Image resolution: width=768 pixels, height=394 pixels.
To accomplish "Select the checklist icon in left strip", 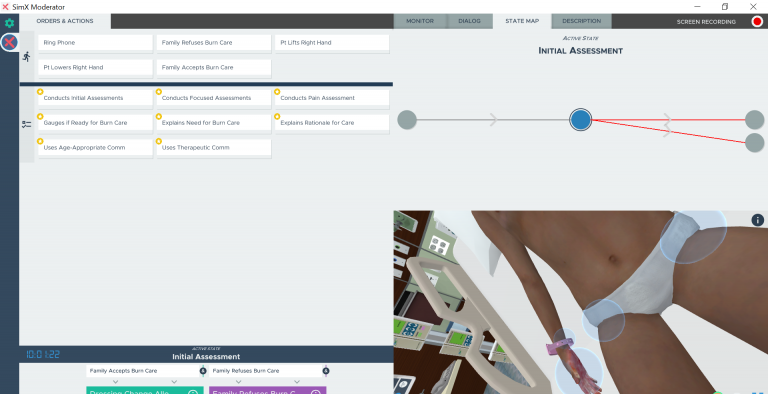I will tap(26, 124).
